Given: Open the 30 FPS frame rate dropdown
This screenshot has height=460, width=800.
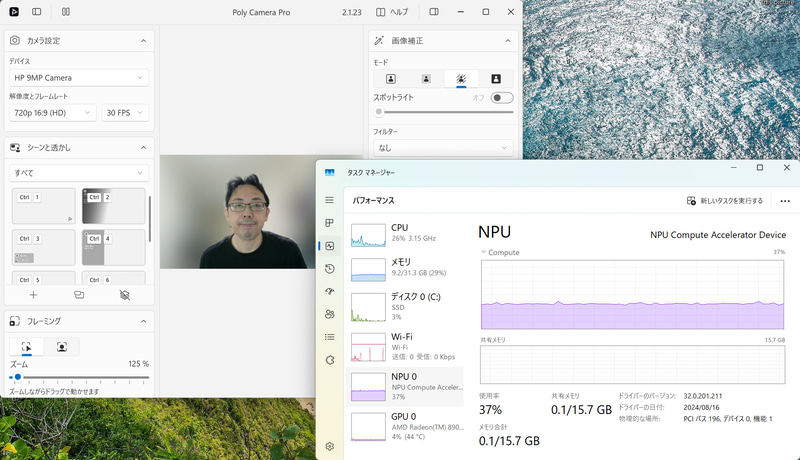Looking at the screenshot, I should [x=125, y=113].
